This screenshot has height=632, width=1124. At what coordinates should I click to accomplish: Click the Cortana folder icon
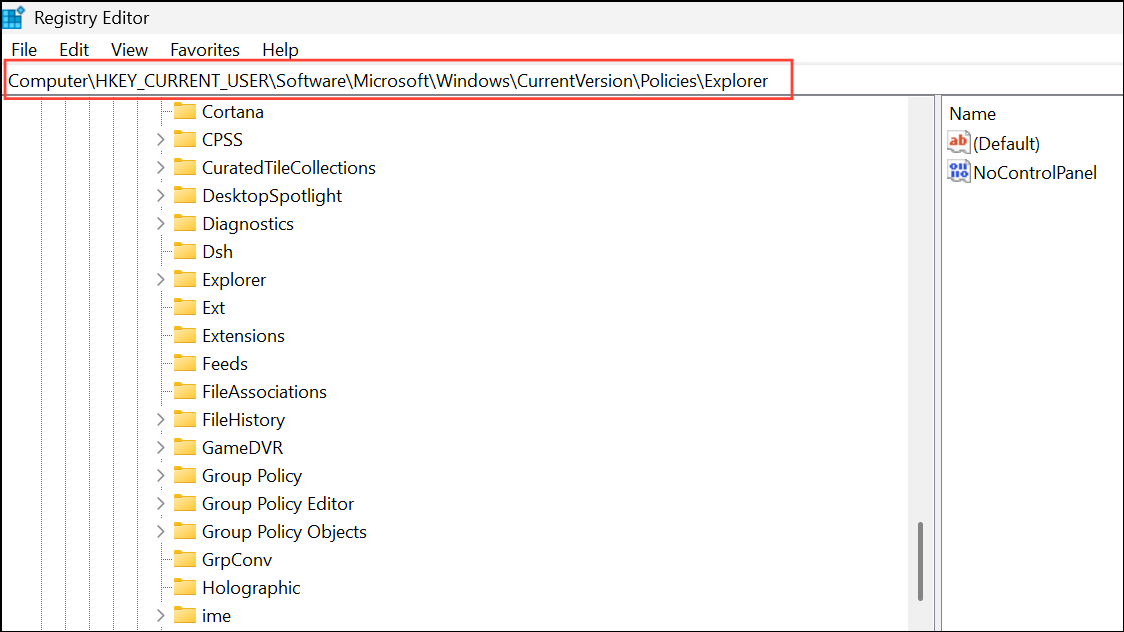(x=185, y=111)
